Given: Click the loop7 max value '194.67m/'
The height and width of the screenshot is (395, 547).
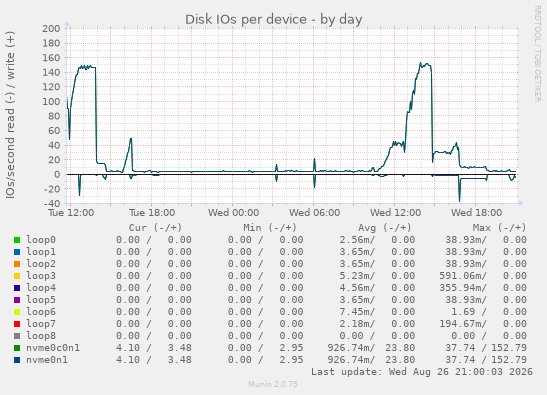Looking at the screenshot, I should point(463,323).
